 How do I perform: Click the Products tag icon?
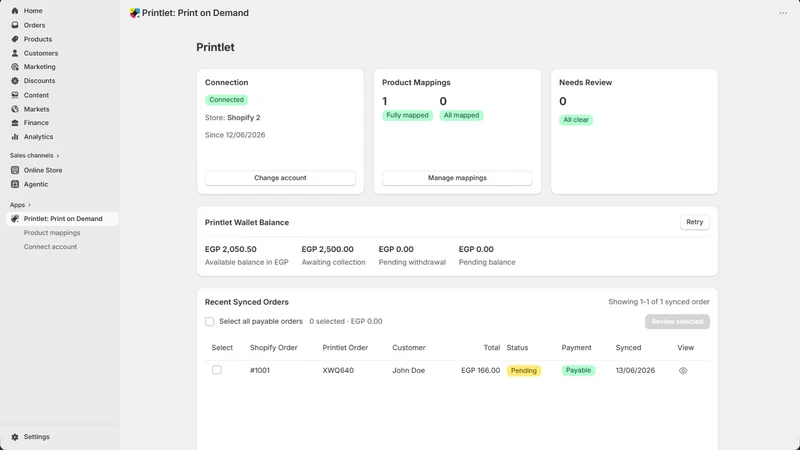pos(15,39)
